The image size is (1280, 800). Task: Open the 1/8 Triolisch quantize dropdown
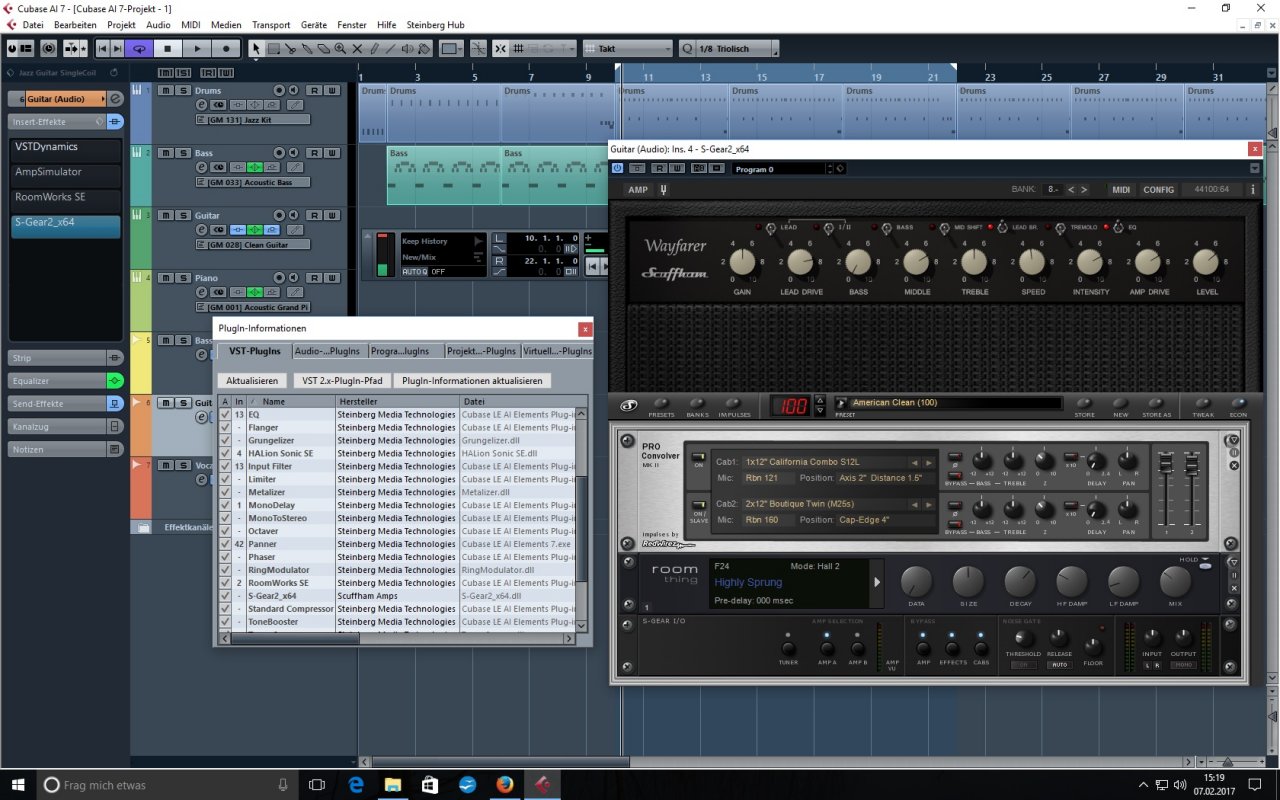(735, 48)
